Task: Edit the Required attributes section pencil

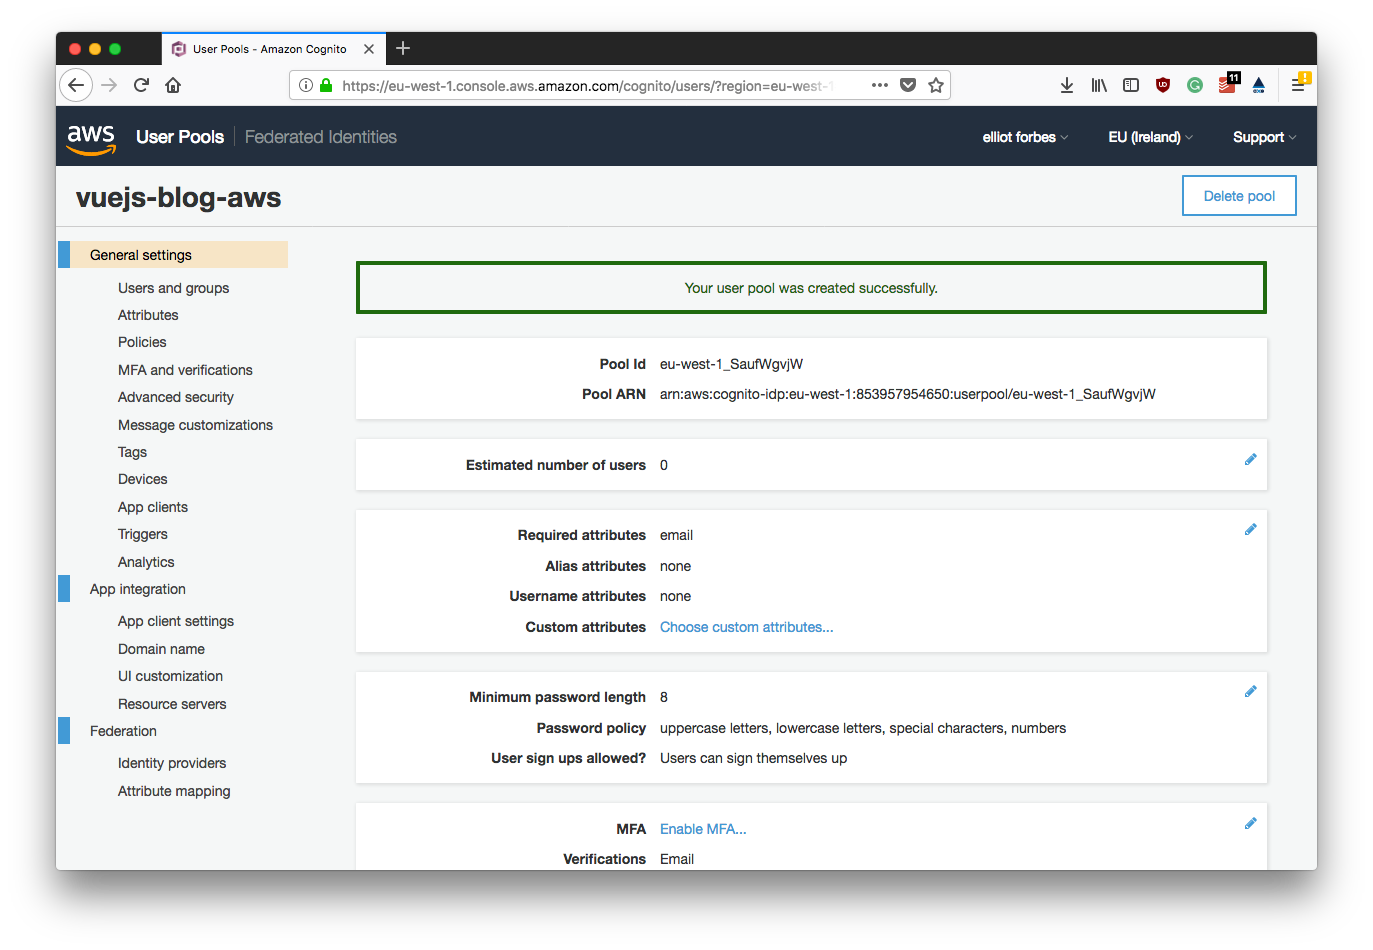Action: coord(1250,530)
